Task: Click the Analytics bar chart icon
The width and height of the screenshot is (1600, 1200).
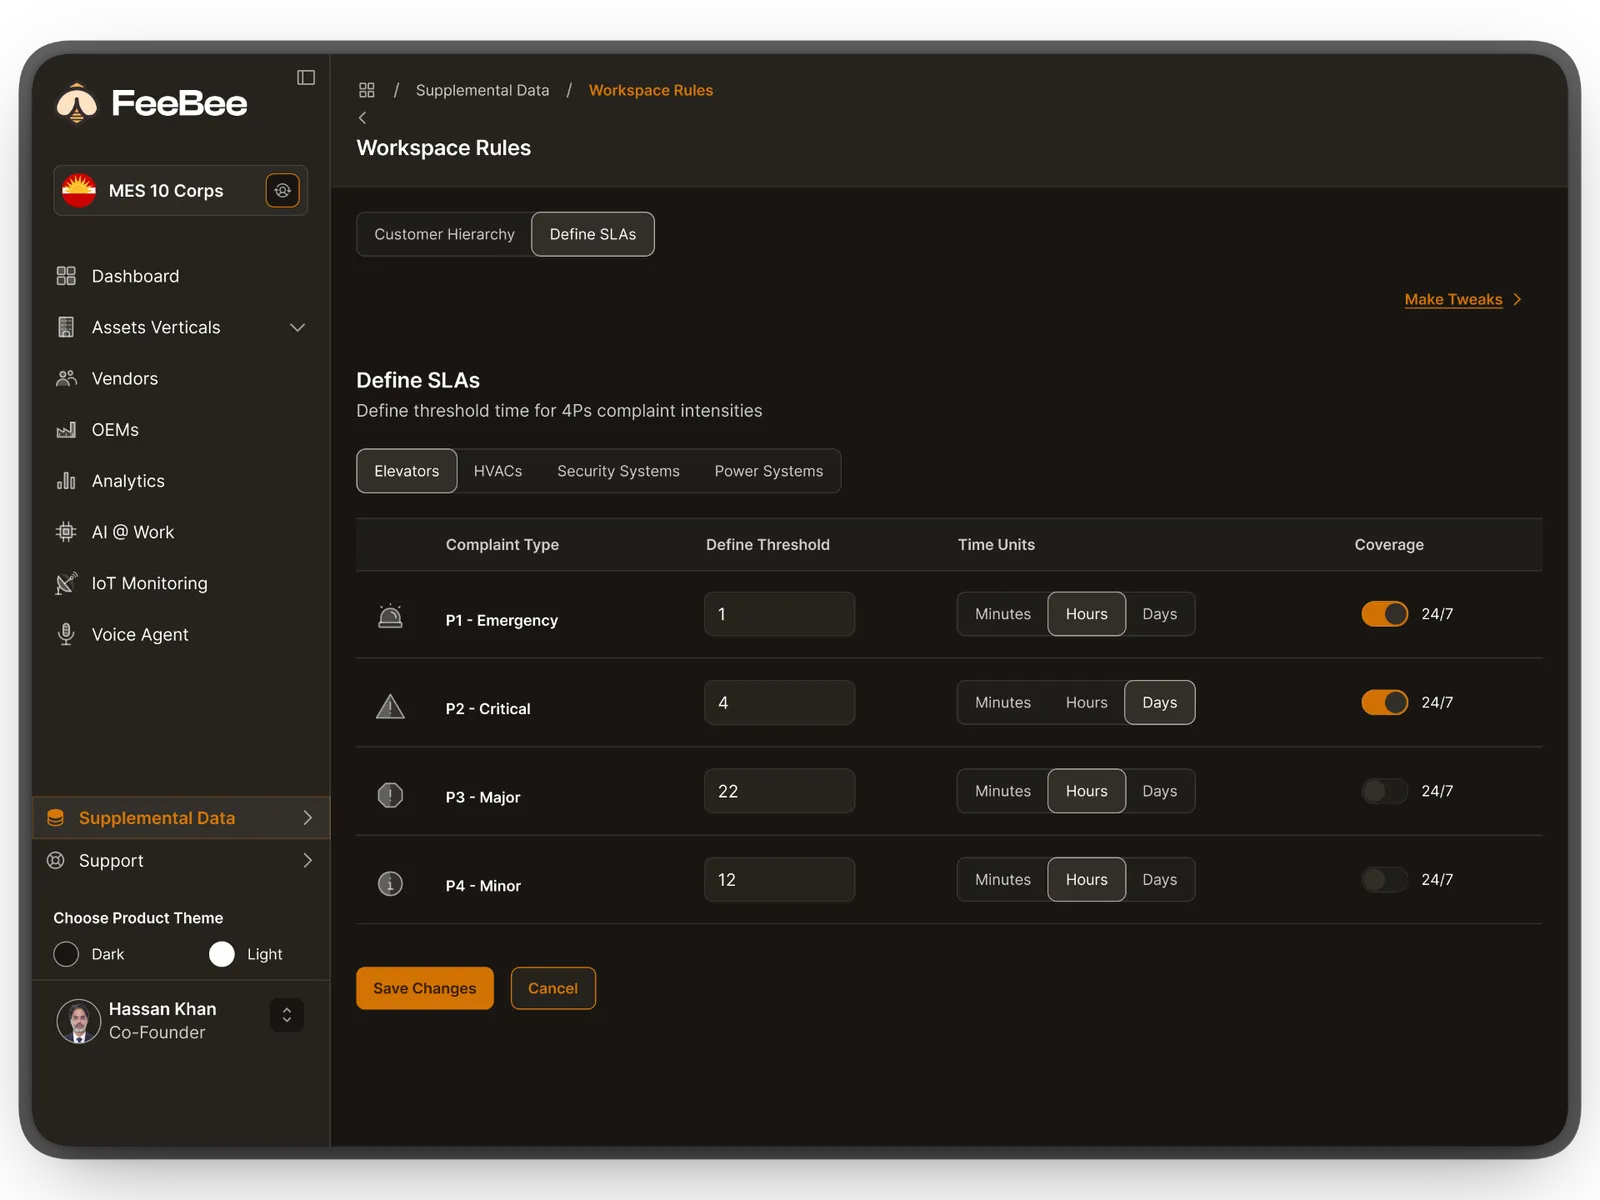Action: (x=66, y=481)
